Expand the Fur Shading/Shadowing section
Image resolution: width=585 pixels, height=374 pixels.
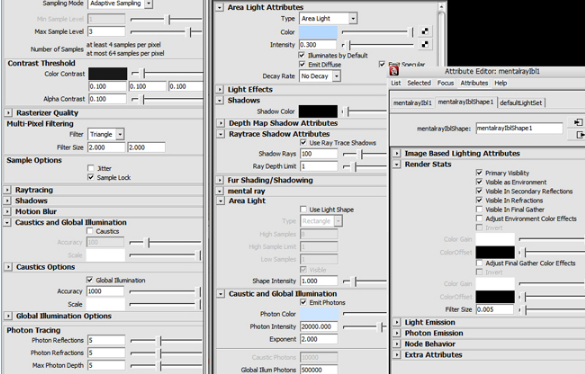pyautogui.click(x=220, y=180)
